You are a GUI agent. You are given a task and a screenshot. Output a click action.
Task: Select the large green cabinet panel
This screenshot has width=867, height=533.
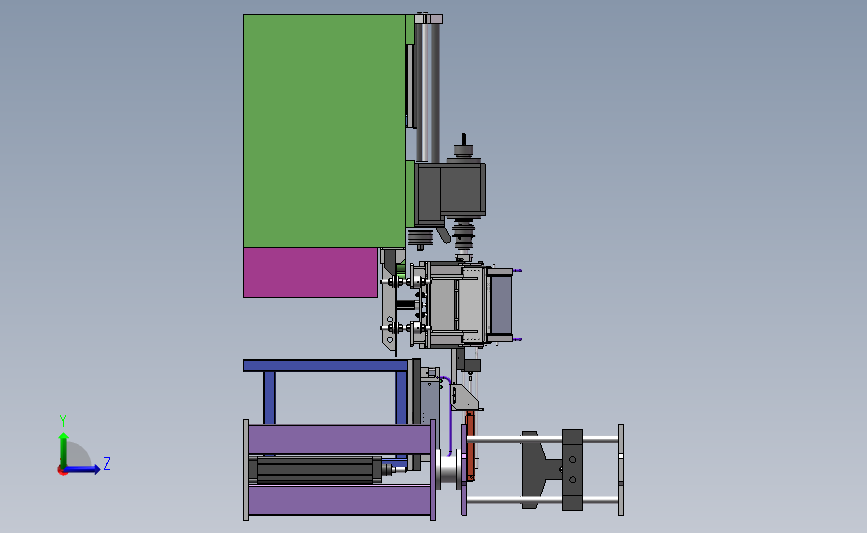[x=324, y=130]
